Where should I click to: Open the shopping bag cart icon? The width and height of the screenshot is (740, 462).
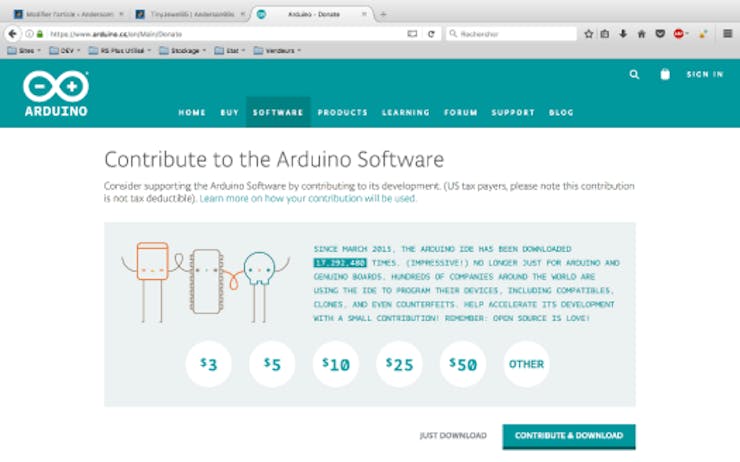point(665,74)
